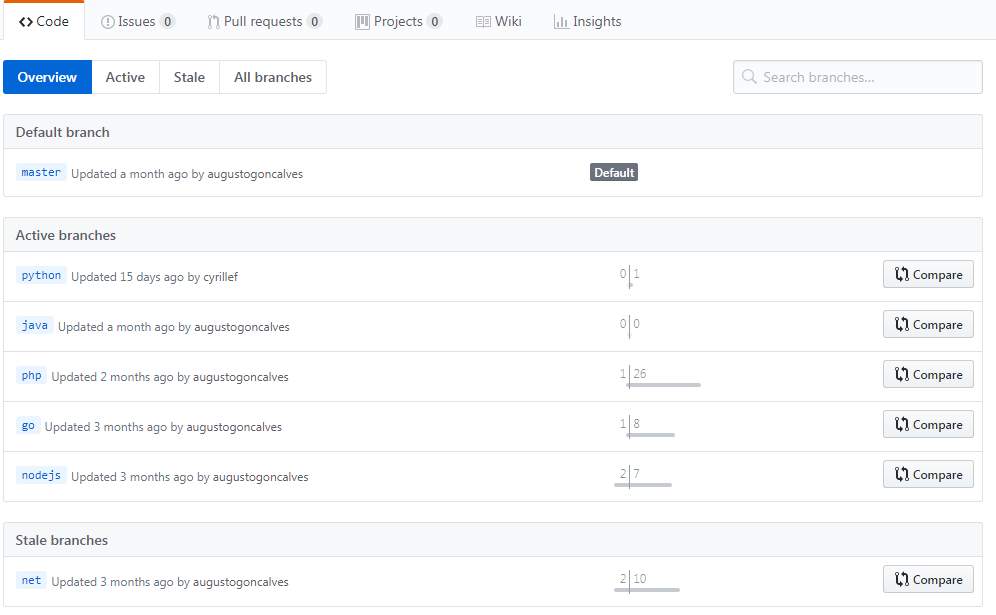The height and width of the screenshot is (615, 996).
Task: Open the Code tab
Action: click(x=44, y=21)
